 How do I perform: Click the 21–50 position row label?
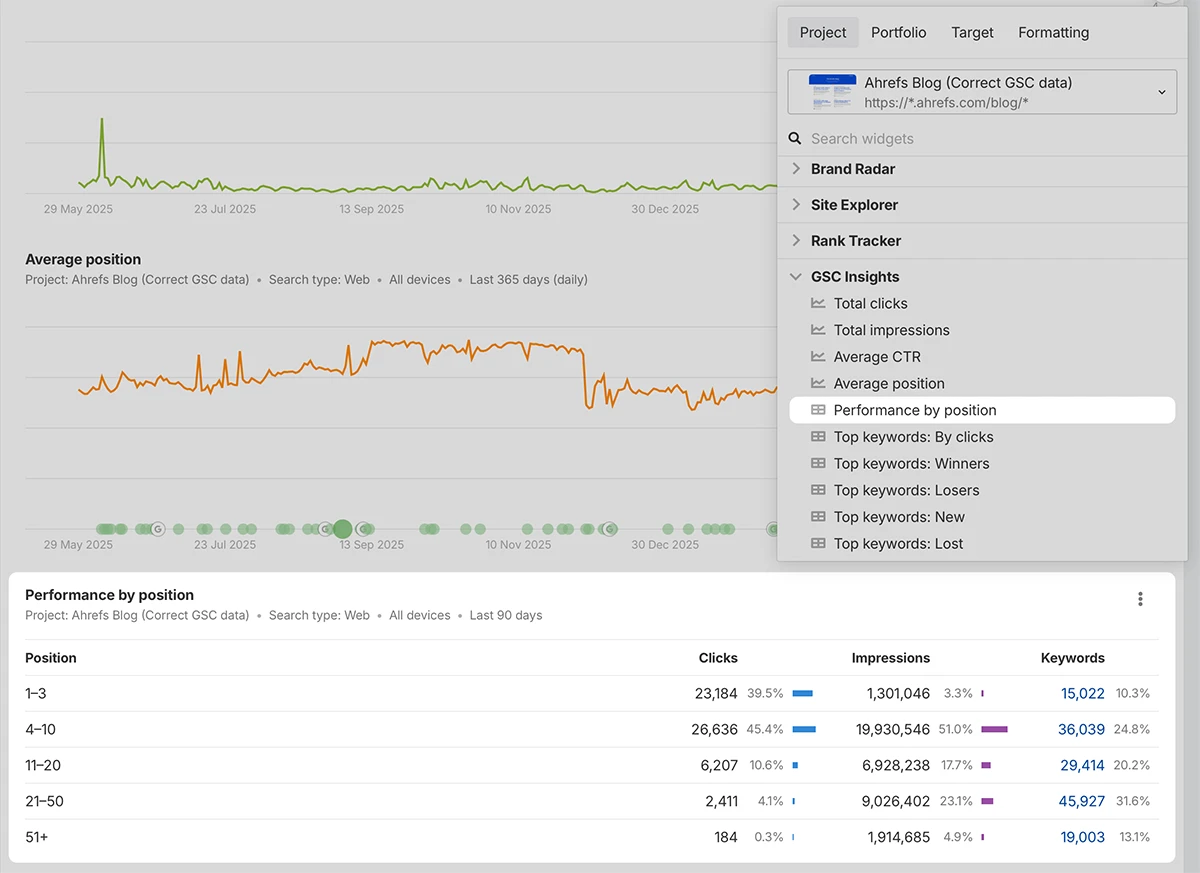tap(44, 801)
